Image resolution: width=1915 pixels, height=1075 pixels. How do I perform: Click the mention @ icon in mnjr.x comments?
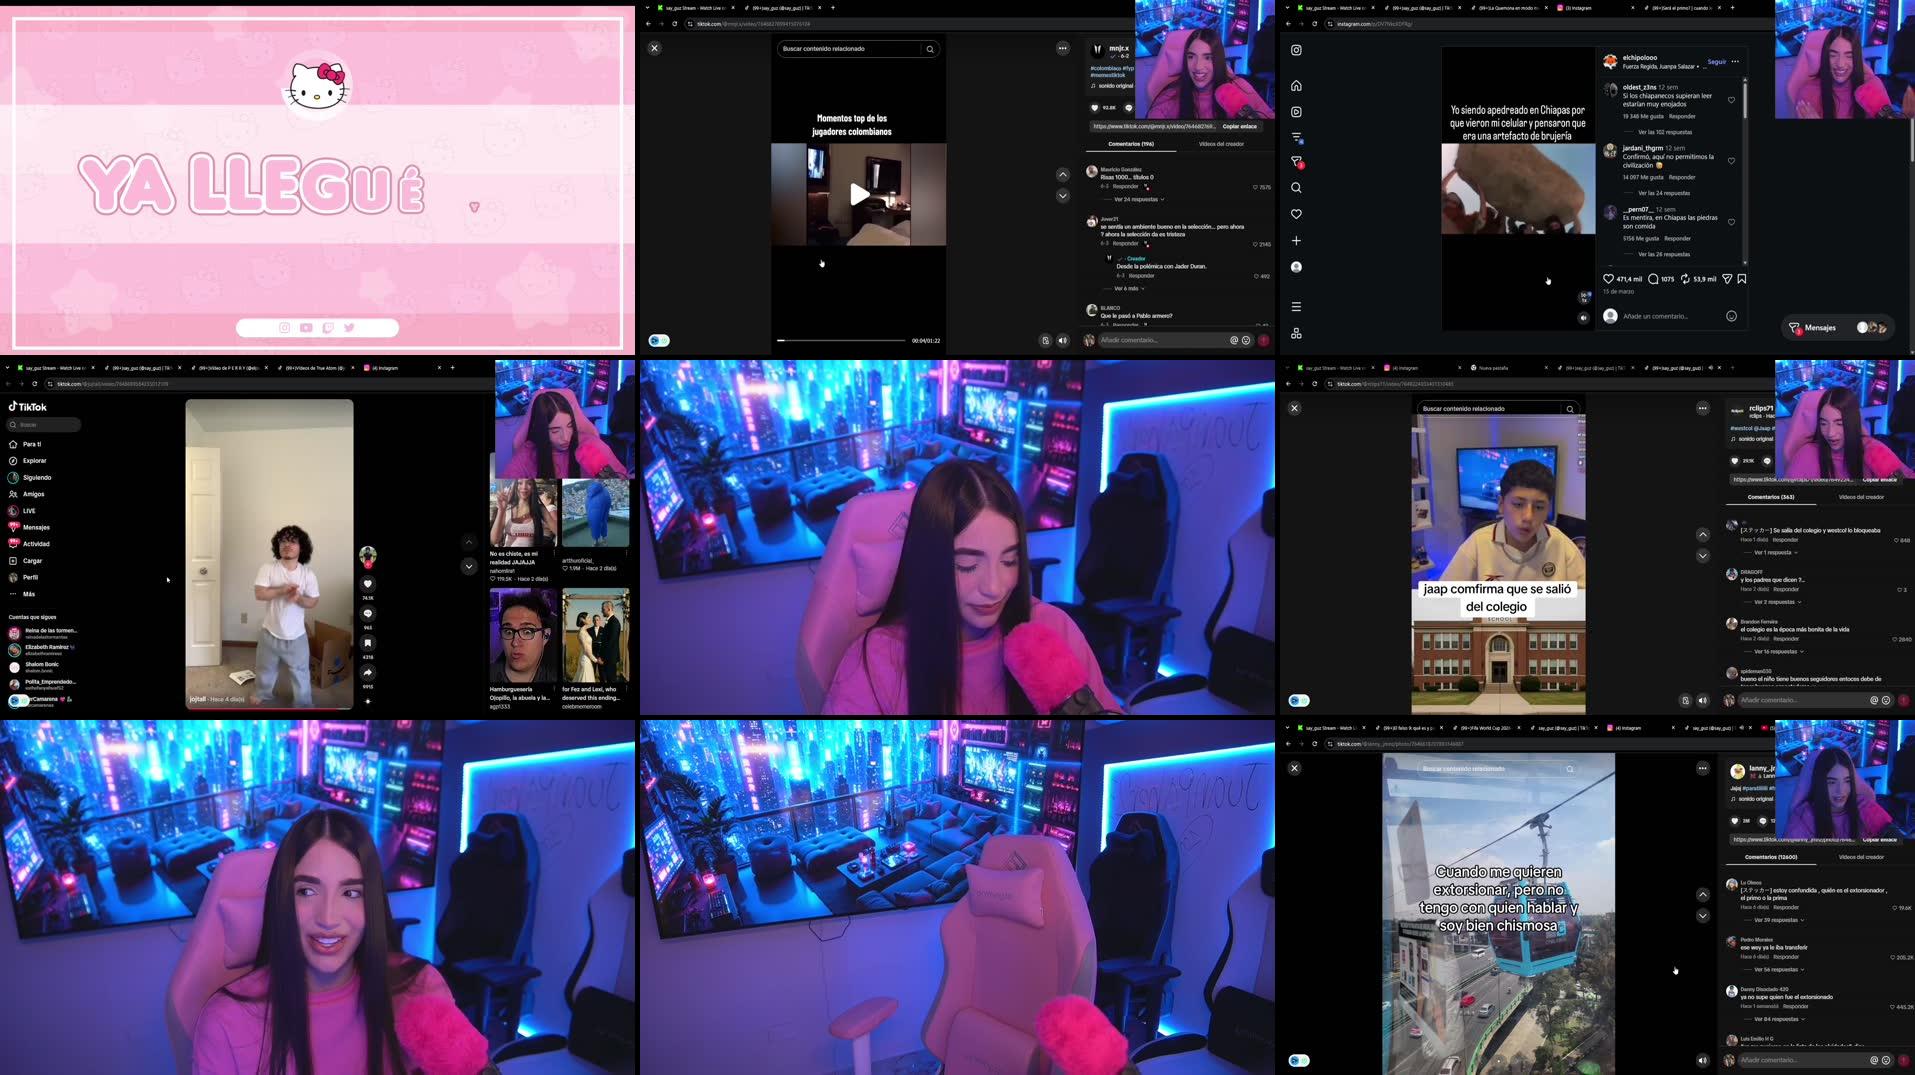point(1234,340)
